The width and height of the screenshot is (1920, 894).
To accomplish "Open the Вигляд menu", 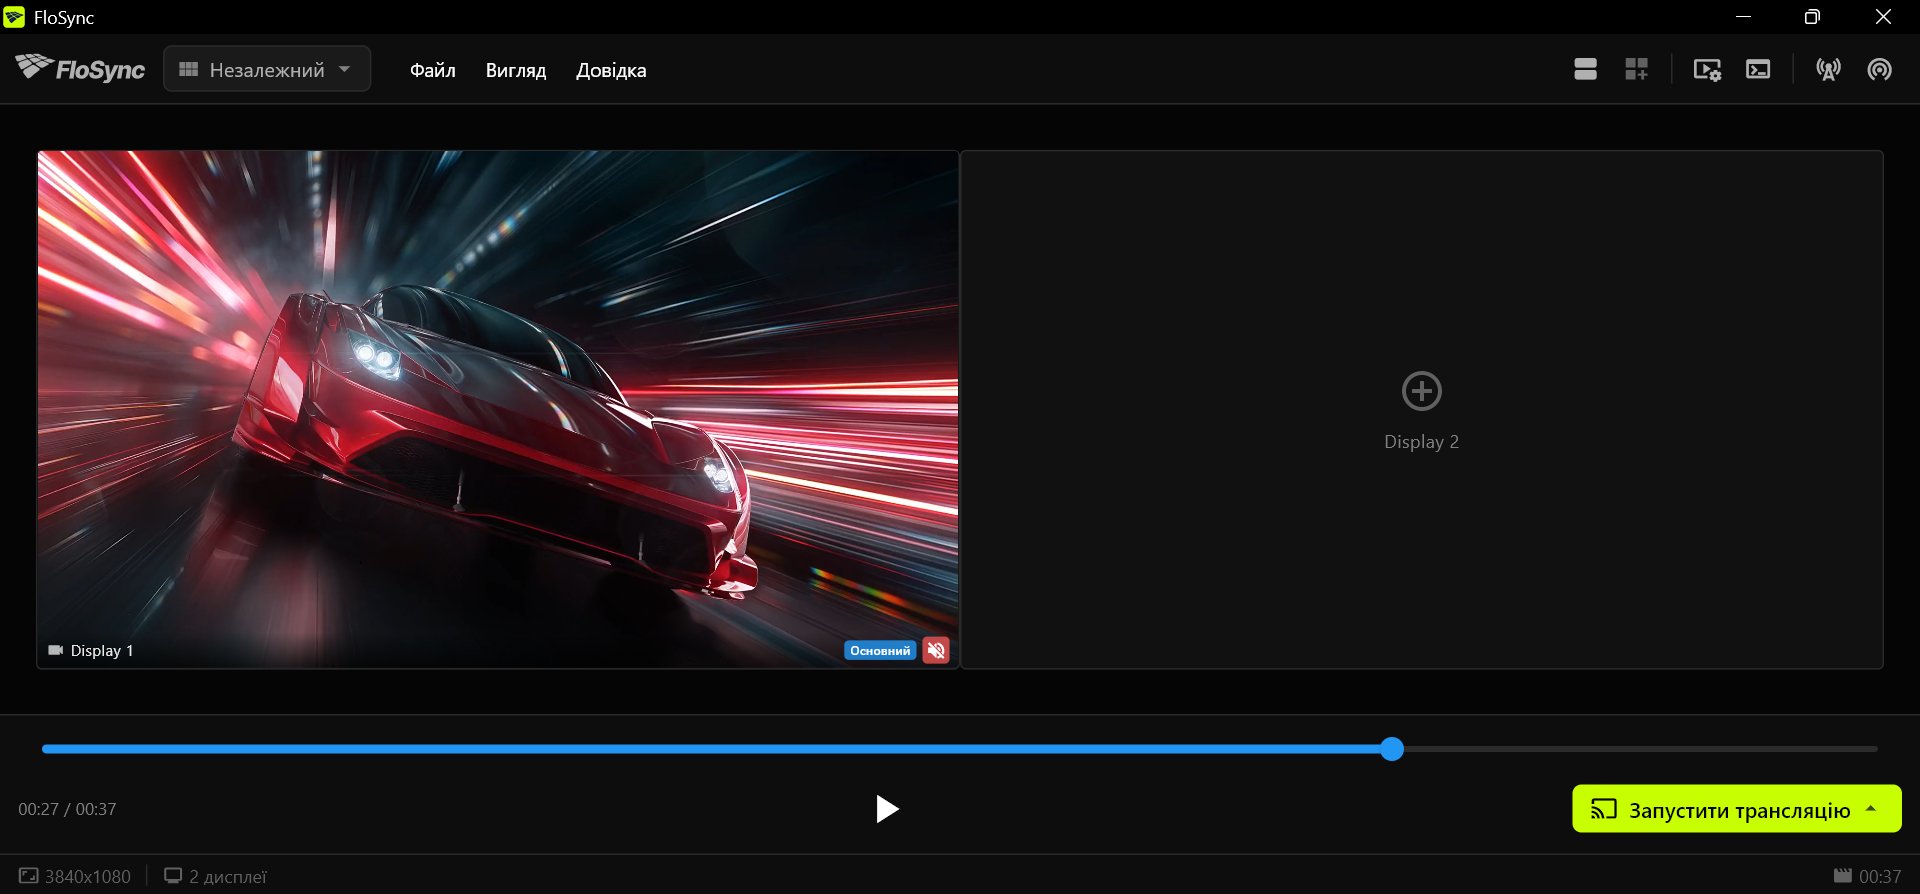I will point(516,70).
